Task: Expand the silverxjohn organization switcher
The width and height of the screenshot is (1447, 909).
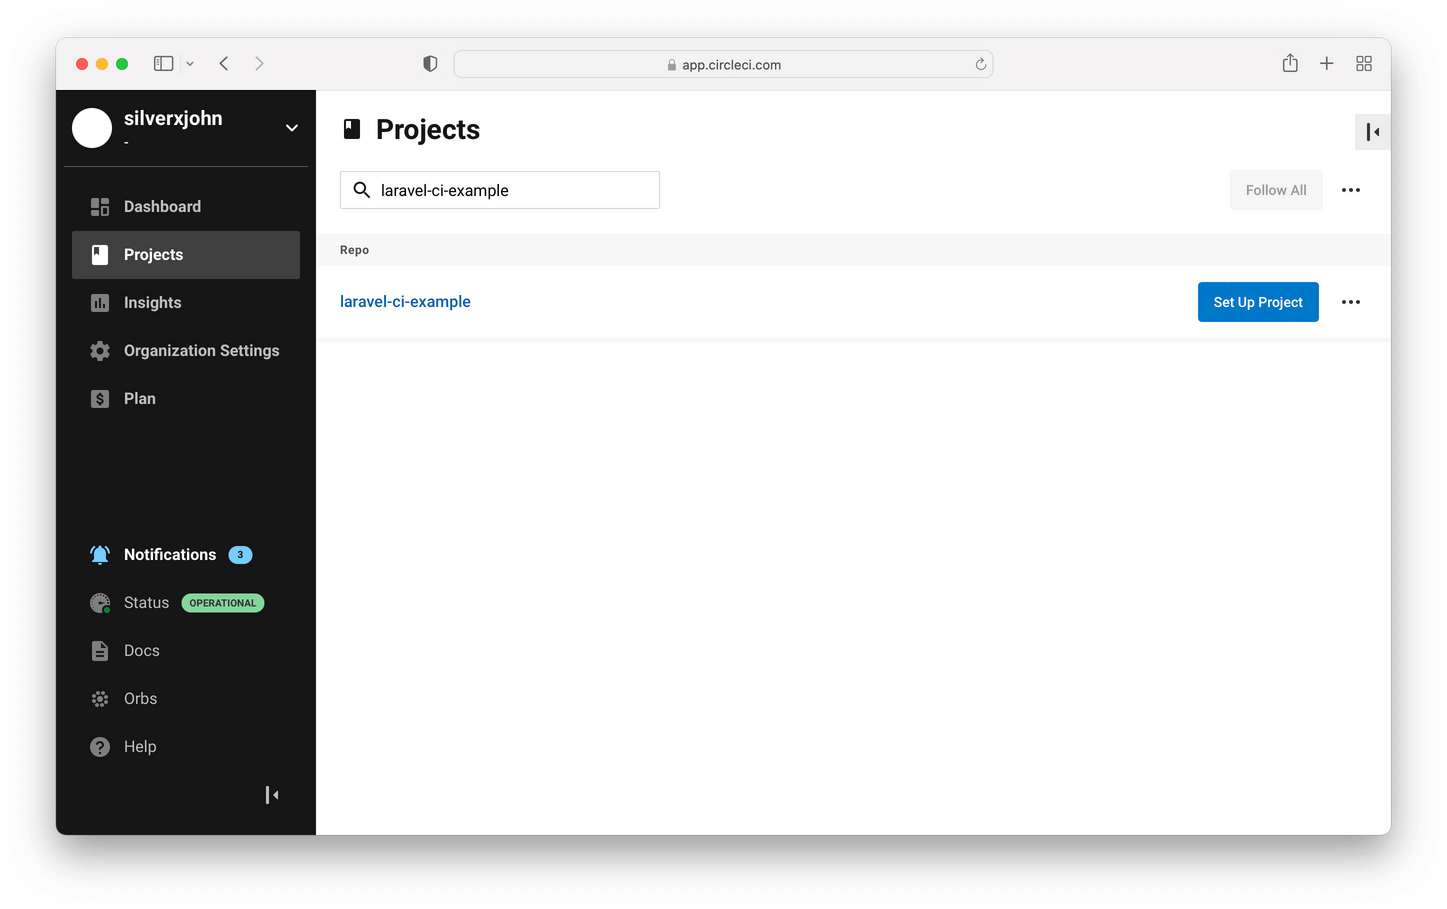Action: (291, 128)
